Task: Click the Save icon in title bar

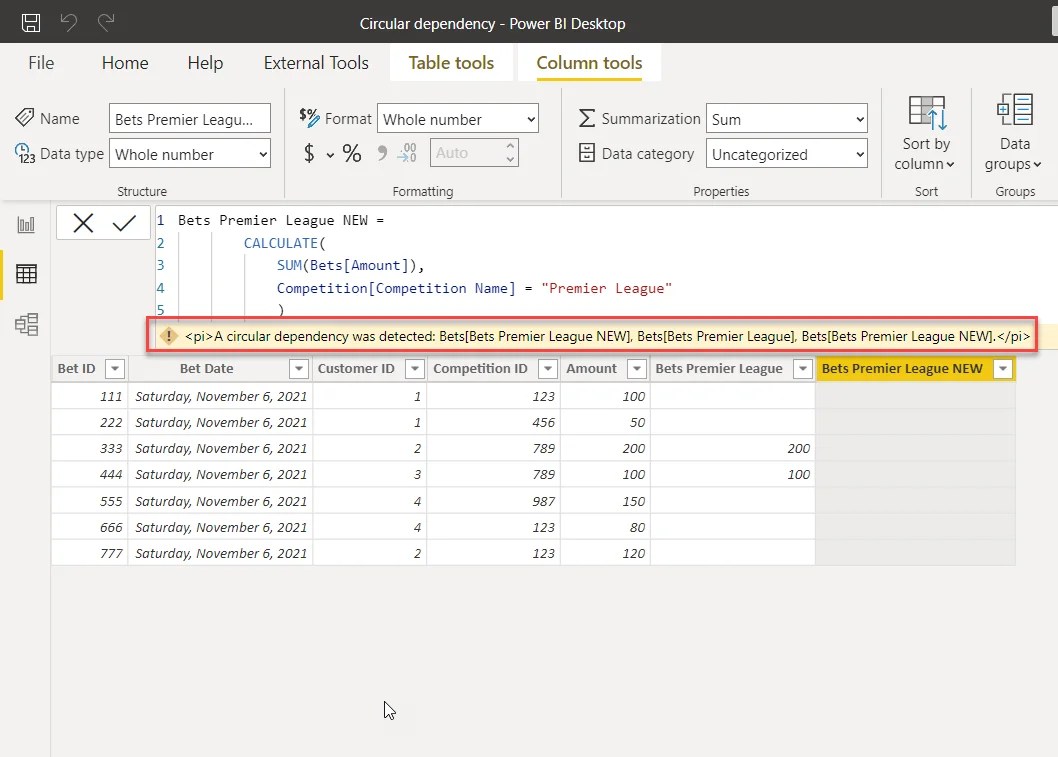Action: (x=31, y=22)
